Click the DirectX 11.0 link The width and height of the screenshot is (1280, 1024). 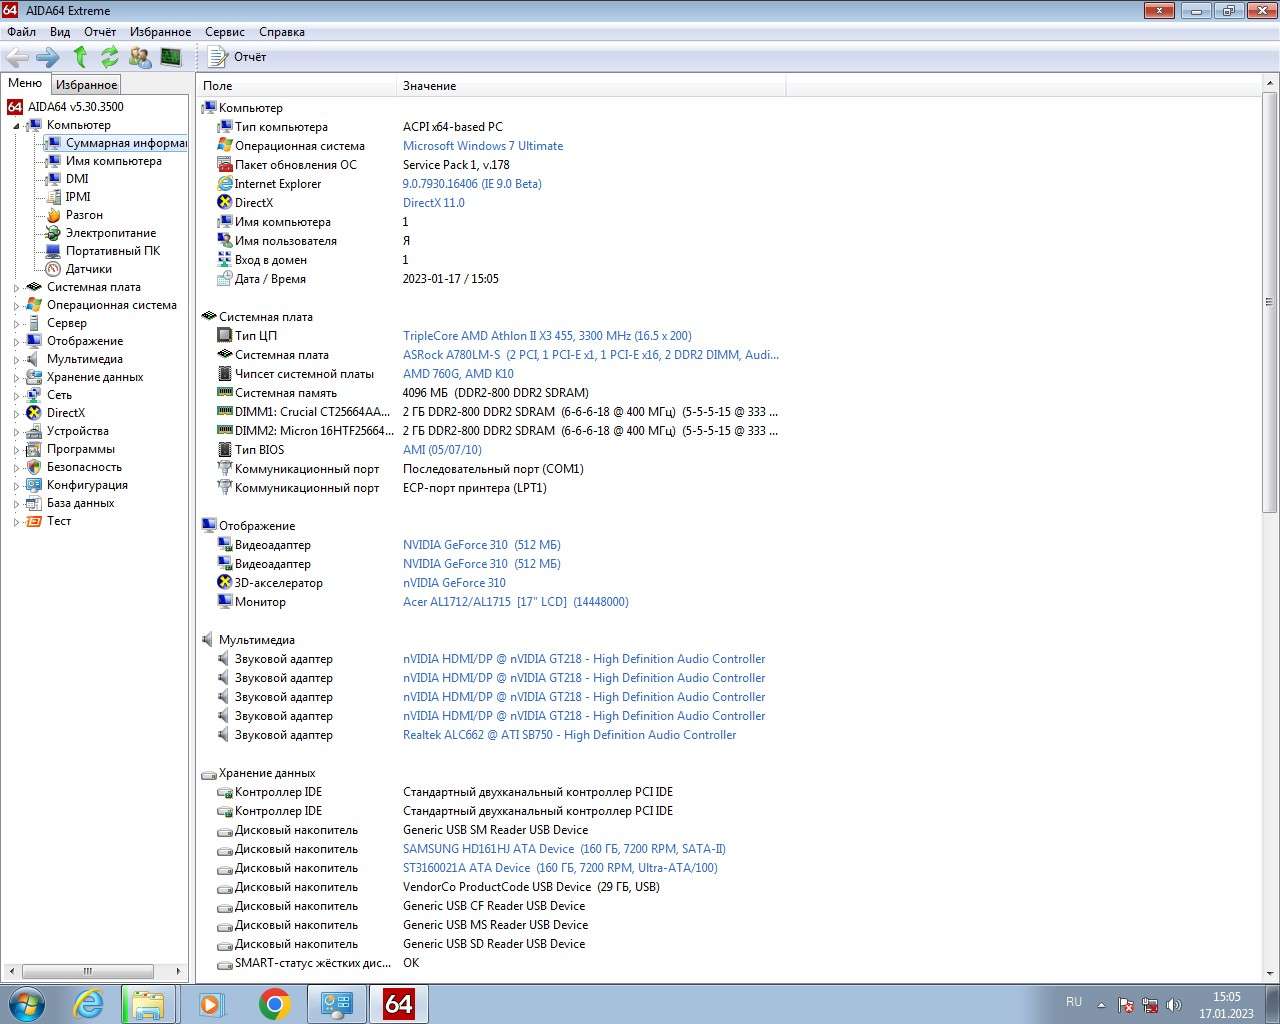(433, 203)
